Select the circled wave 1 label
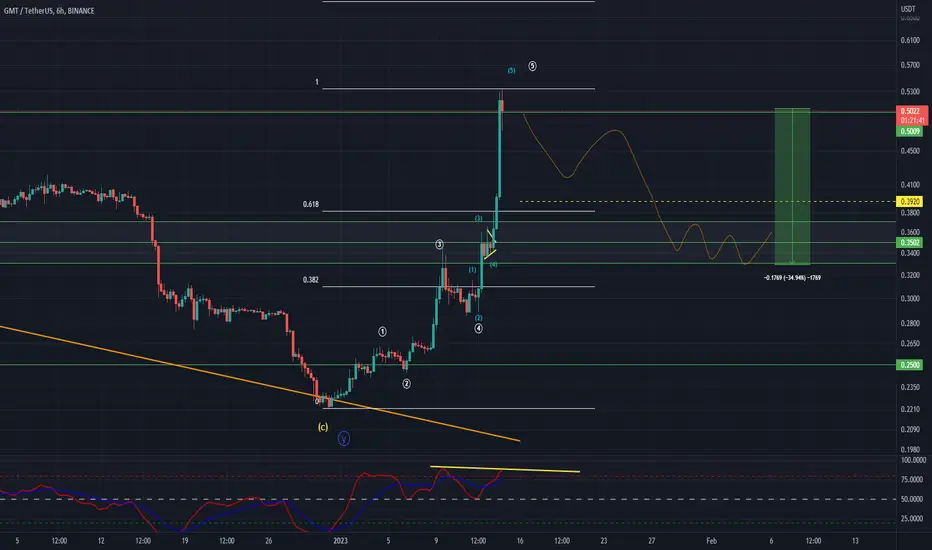The width and height of the screenshot is (932, 550). point(382,332)
